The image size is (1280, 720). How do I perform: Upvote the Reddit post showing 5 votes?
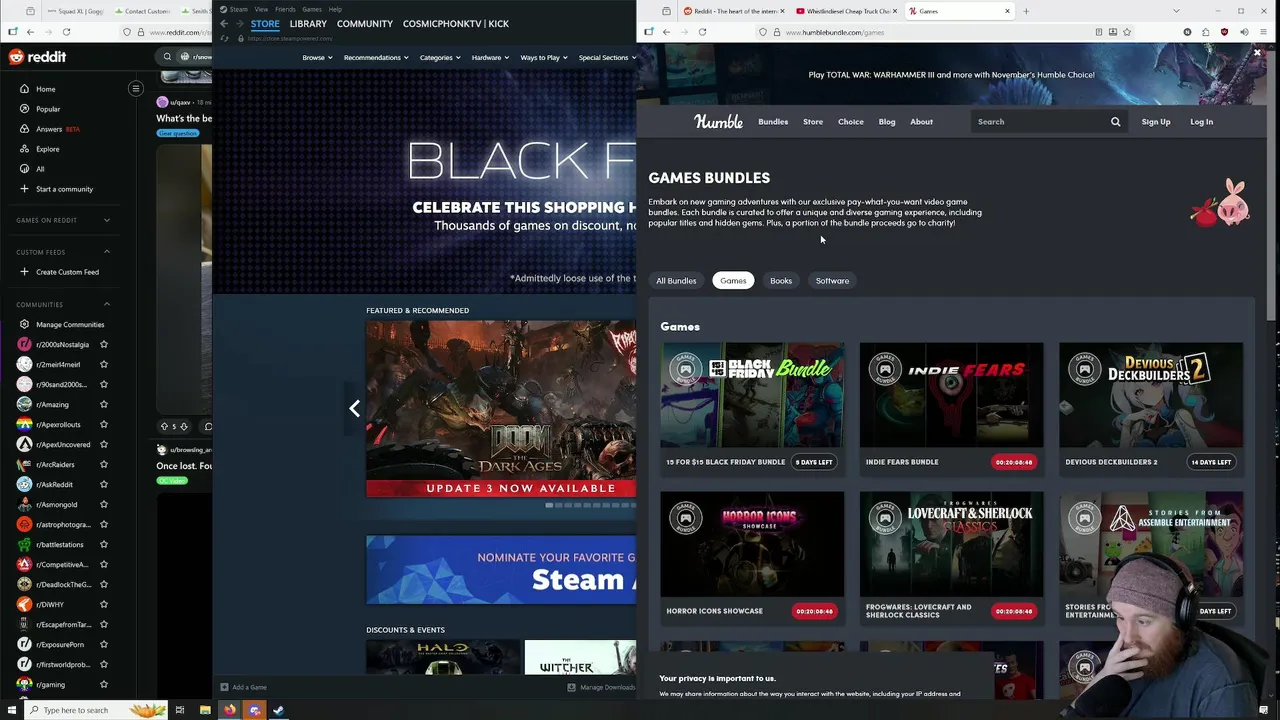tap(164, 426)
